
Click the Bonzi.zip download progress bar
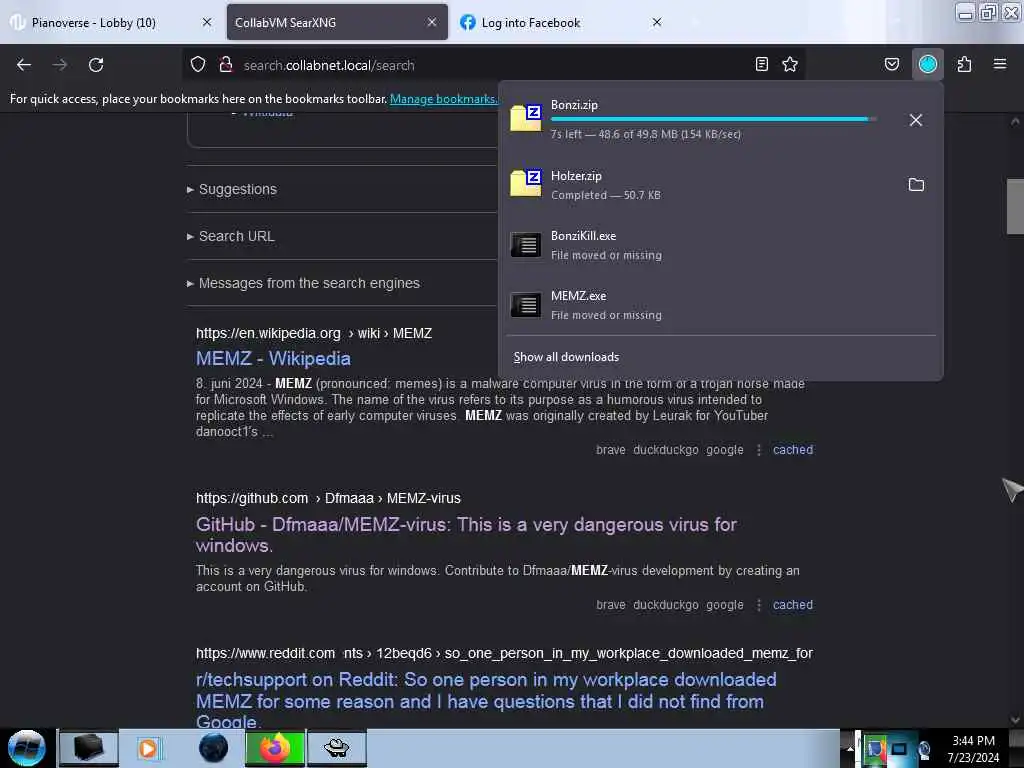click(713, 119)
